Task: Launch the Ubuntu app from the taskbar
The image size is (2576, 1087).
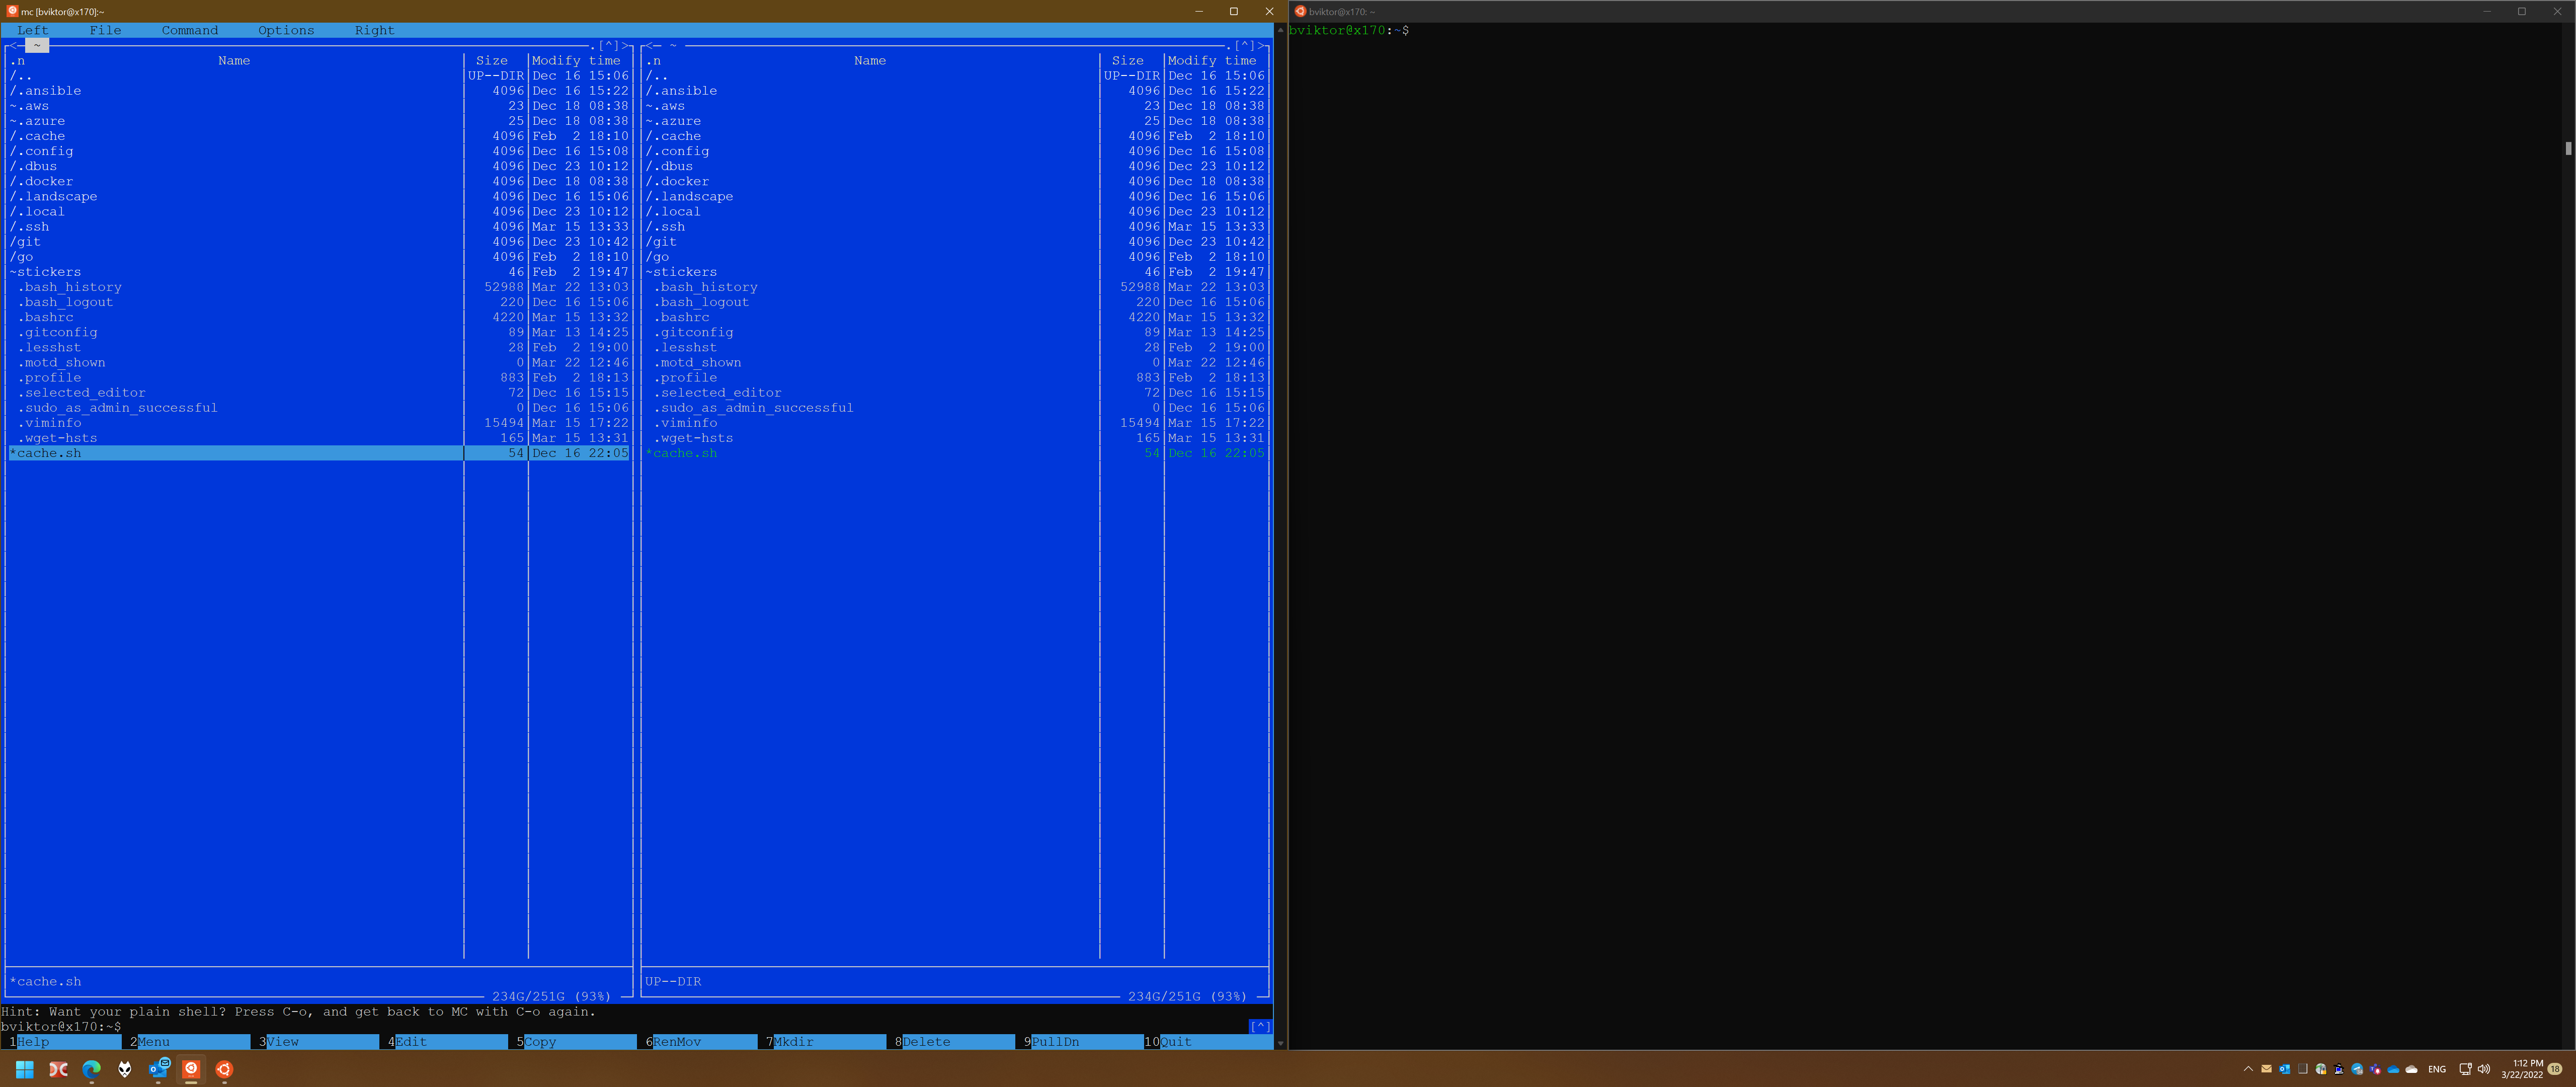Action: coord(224,1070)
